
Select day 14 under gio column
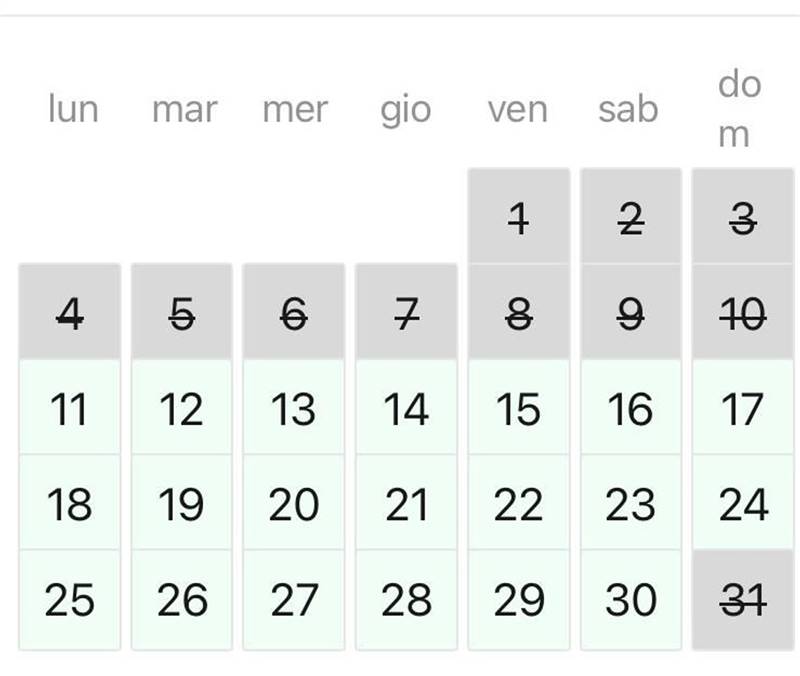pyautogui.click(x=406, y=409)
